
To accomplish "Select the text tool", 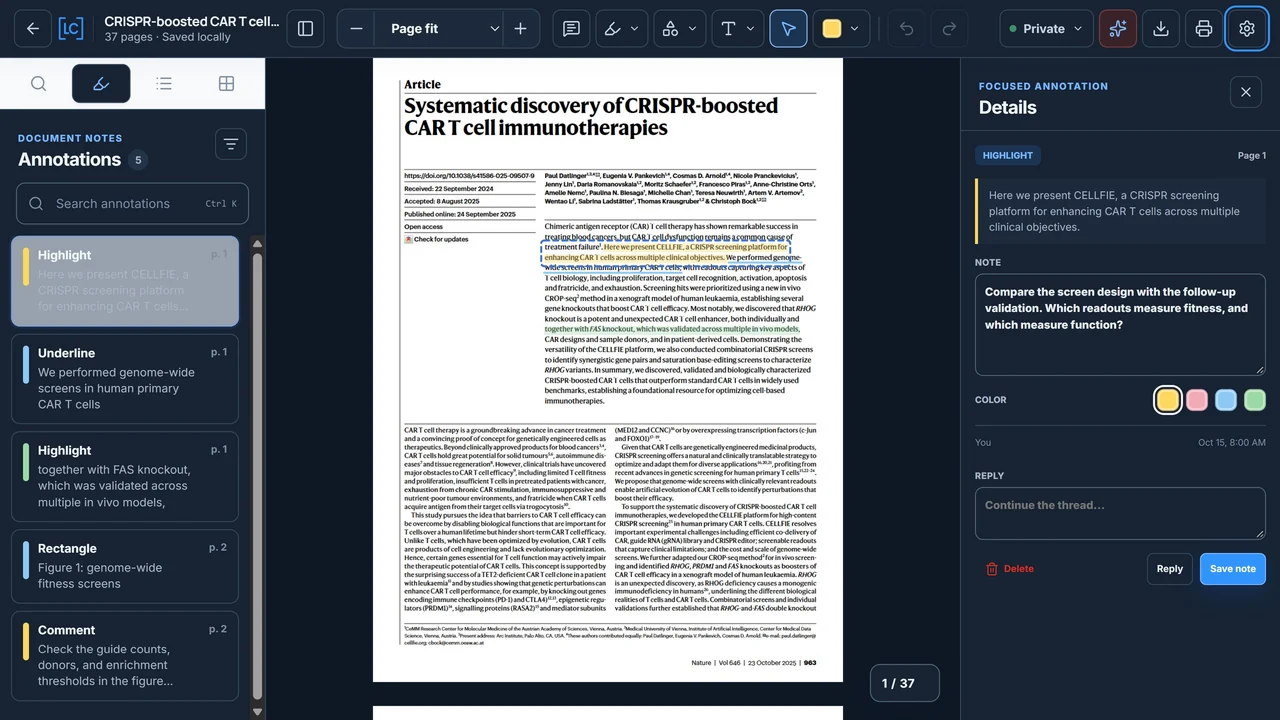I will [x=729, y=29].
